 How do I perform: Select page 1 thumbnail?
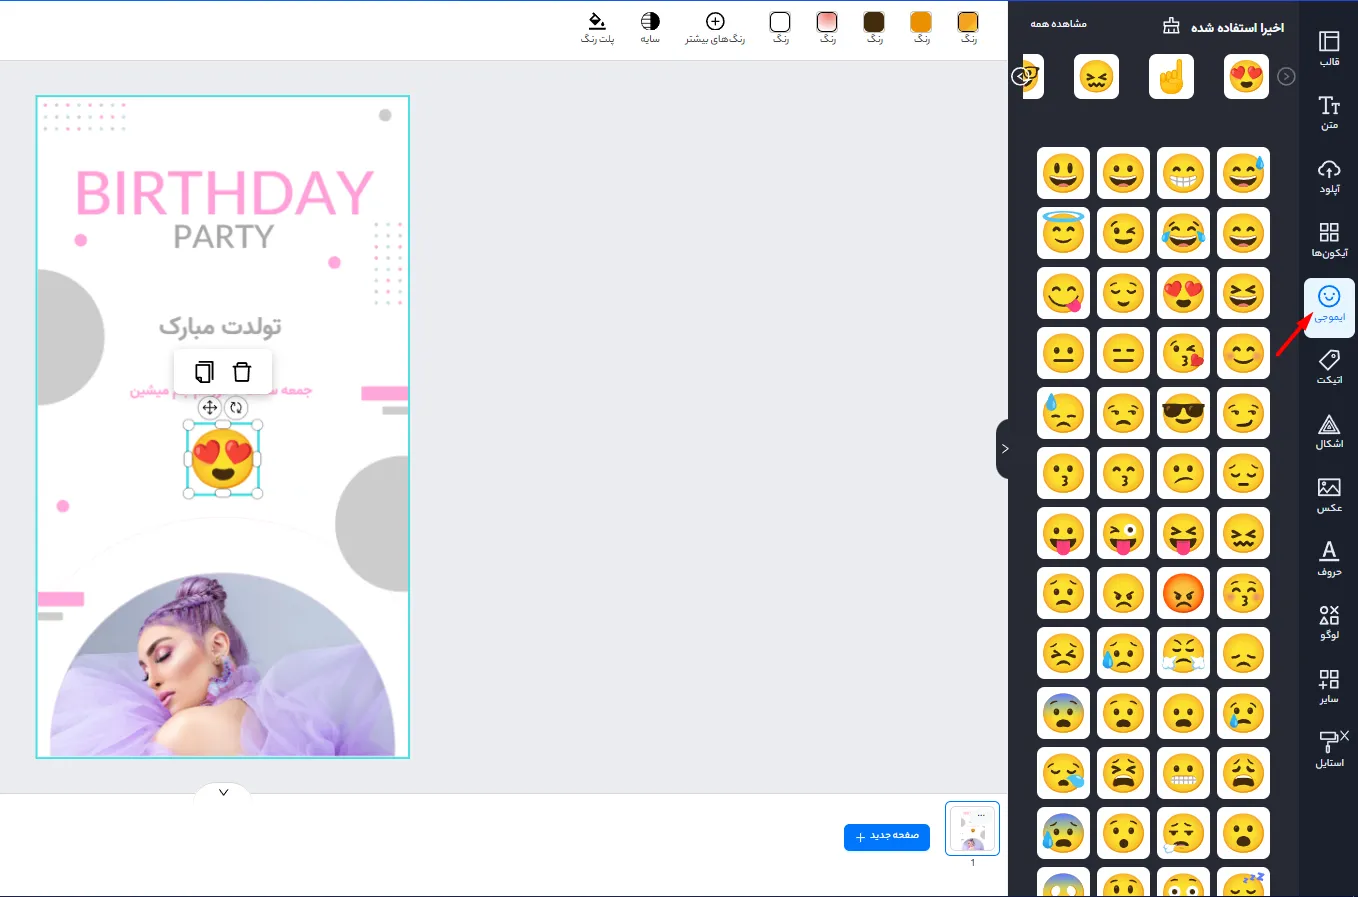[x=972, y=829]
